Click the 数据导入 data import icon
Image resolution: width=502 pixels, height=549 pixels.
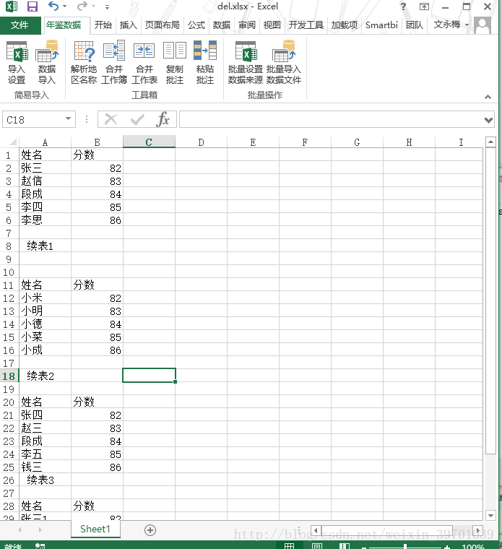click(47, 62)
